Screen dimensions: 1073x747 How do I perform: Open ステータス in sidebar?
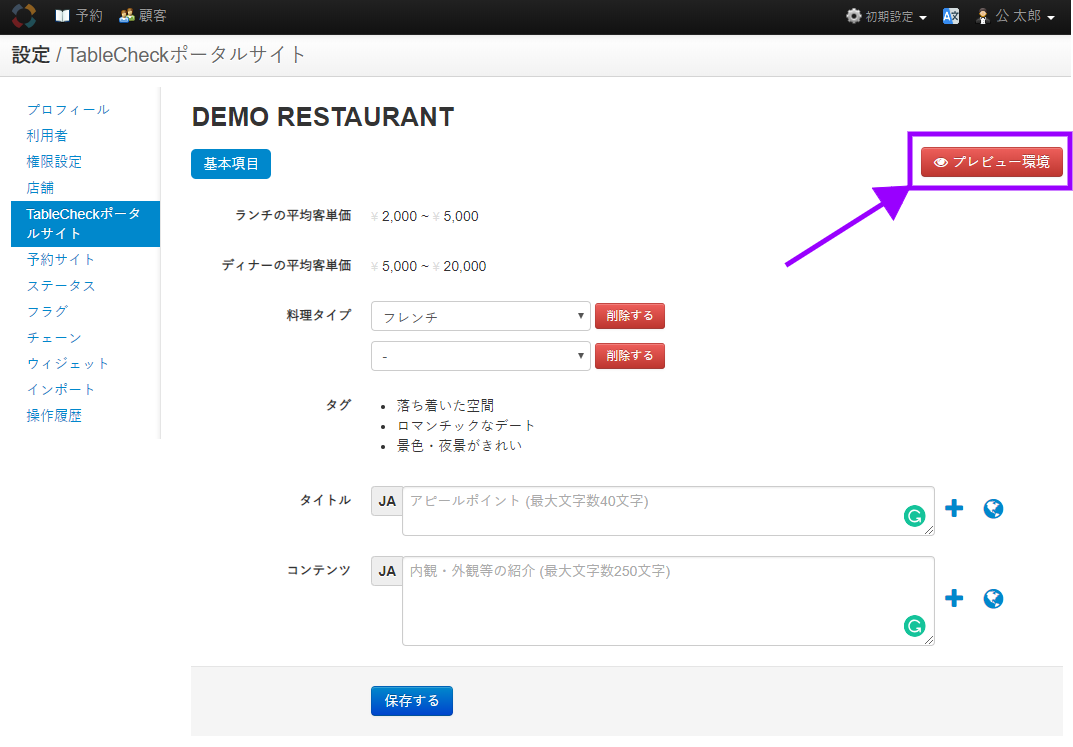(61, 285)
